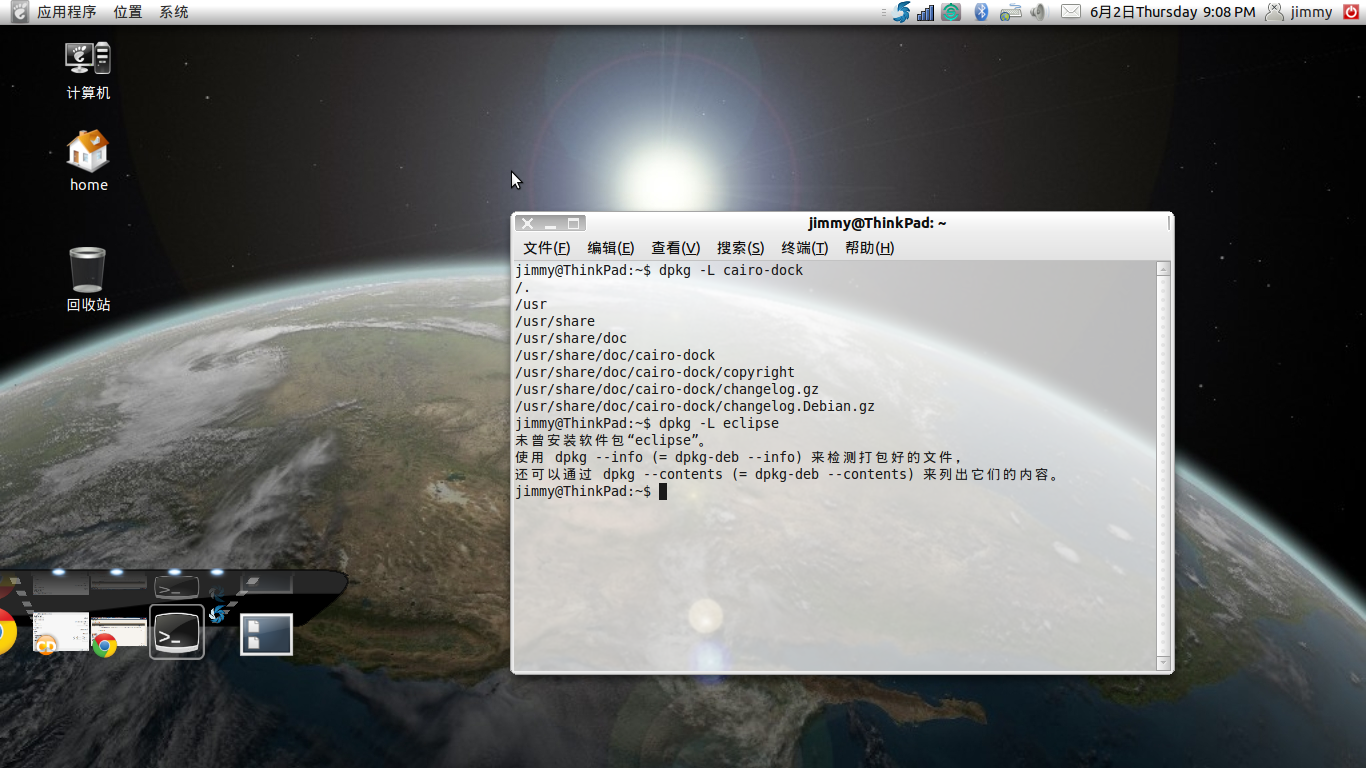
Task: Click the '/usr/share/doc/cairo-dock/changelog.Debian.gz' line
Action: [695, 406]
